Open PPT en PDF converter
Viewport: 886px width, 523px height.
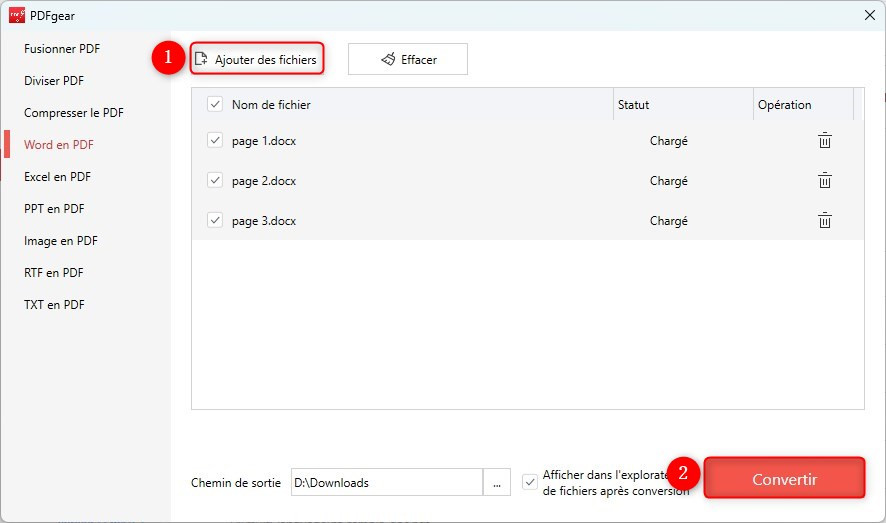click(x=54, y=209)
